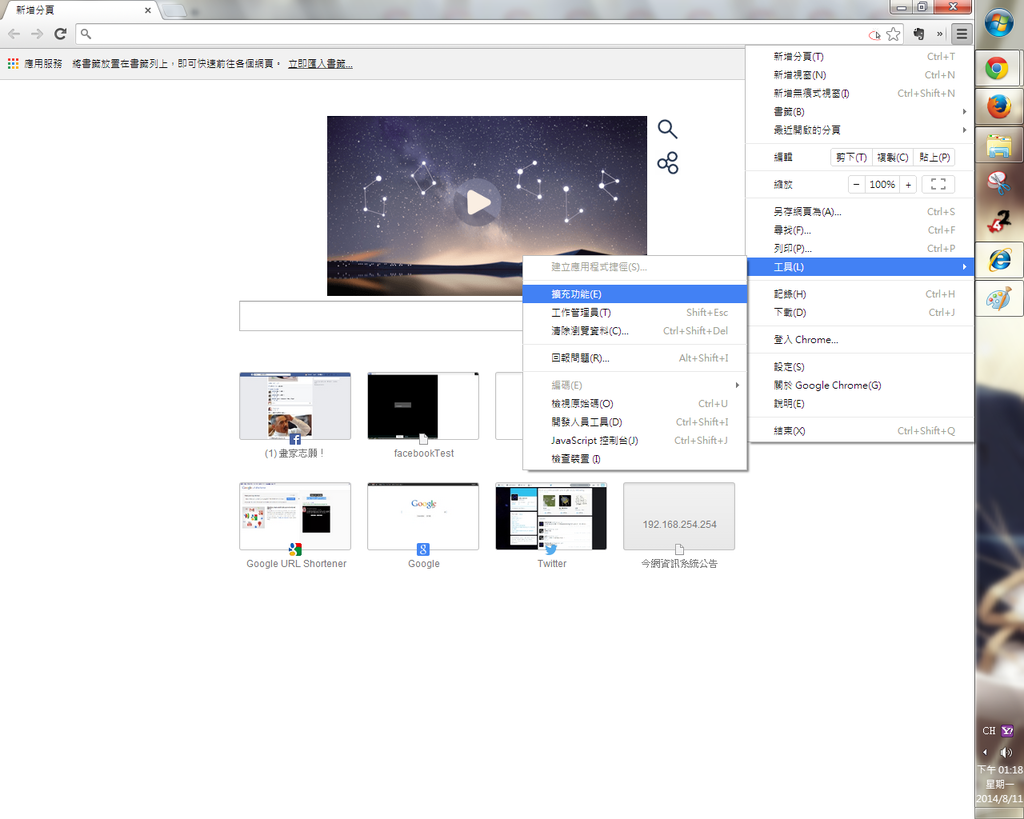Viewport: 1024px width, 819px height.
Task: Click the 應用程式 apps shortcut label
Action: 43,64
